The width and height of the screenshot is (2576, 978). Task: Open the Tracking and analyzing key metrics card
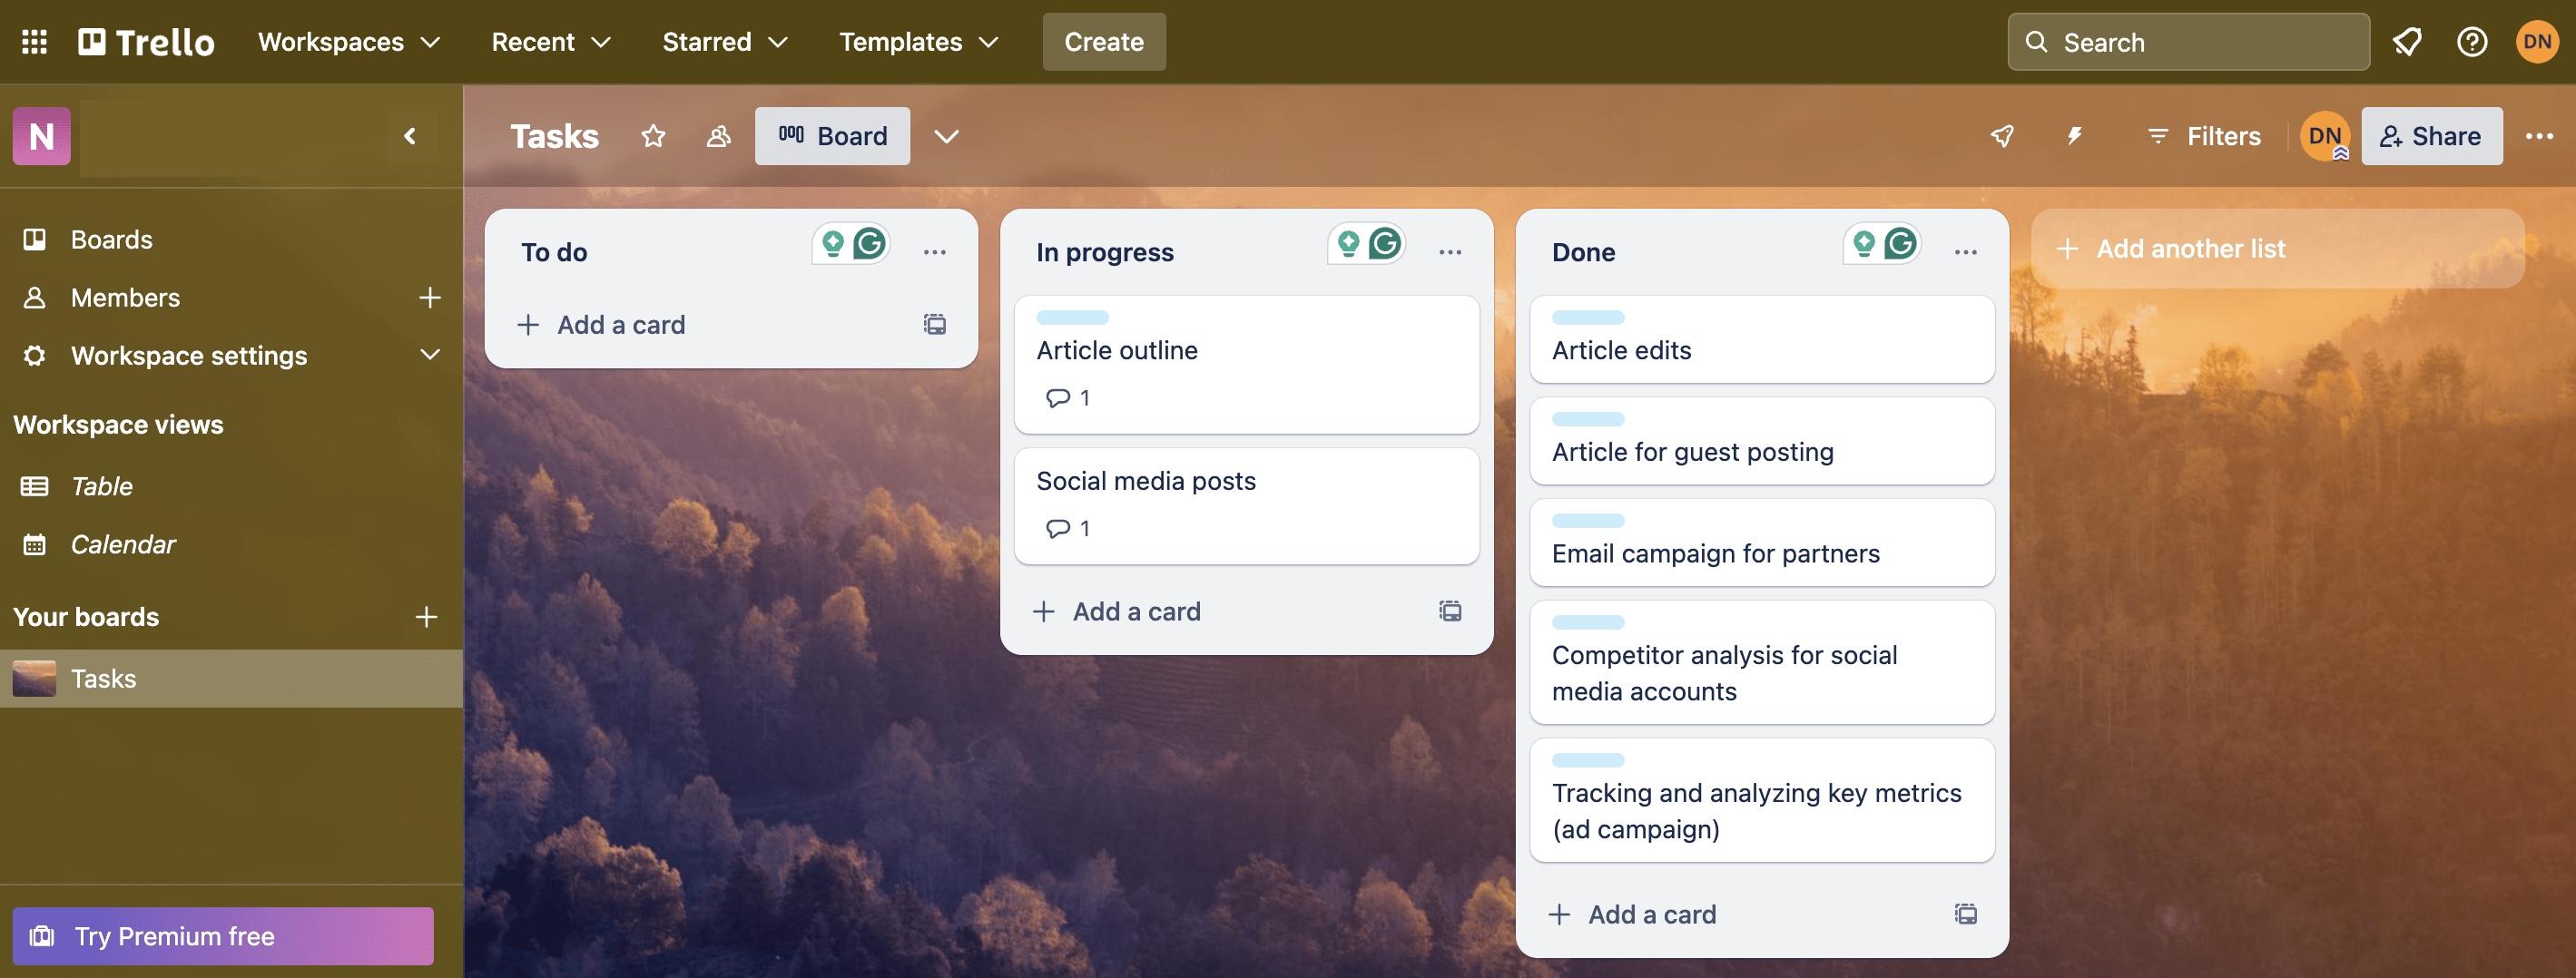[x=1762, y=800]
